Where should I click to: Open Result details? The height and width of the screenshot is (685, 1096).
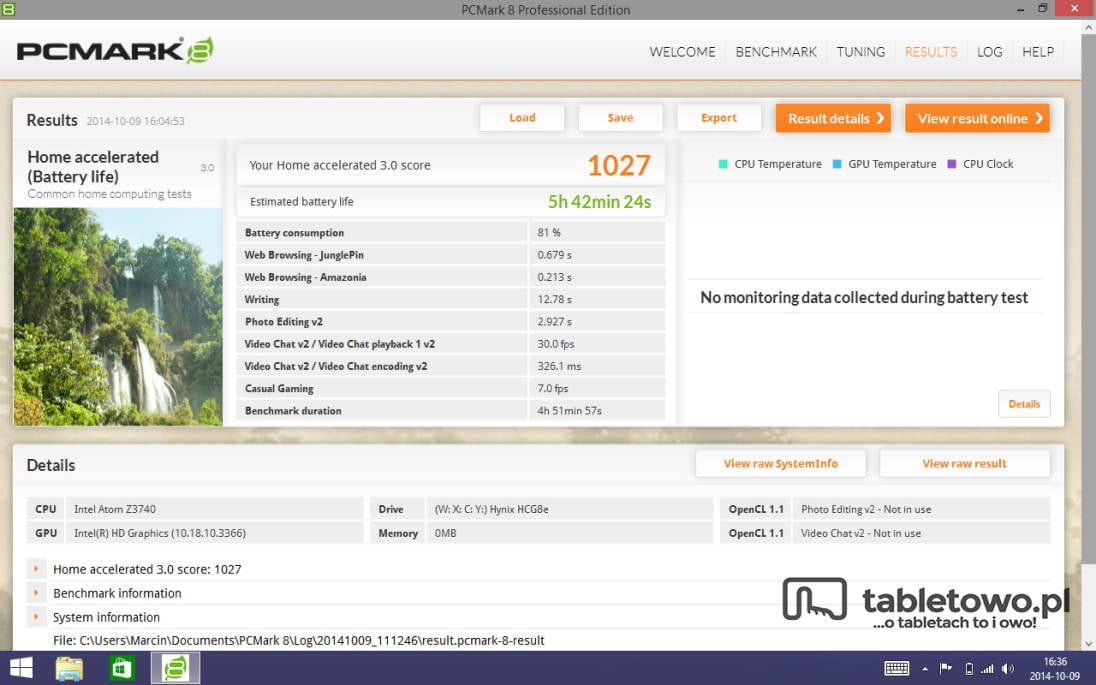(833, 118)
